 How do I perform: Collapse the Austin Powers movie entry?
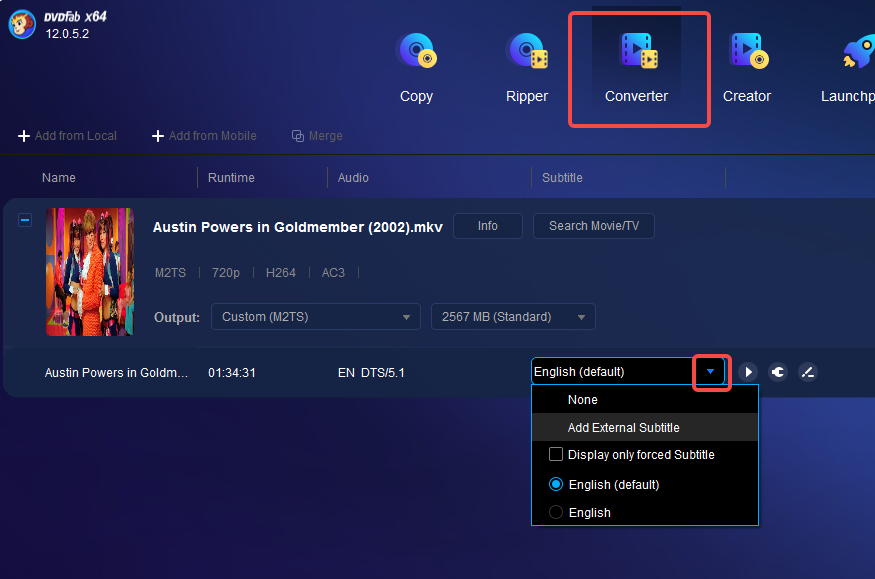(25, 220)
